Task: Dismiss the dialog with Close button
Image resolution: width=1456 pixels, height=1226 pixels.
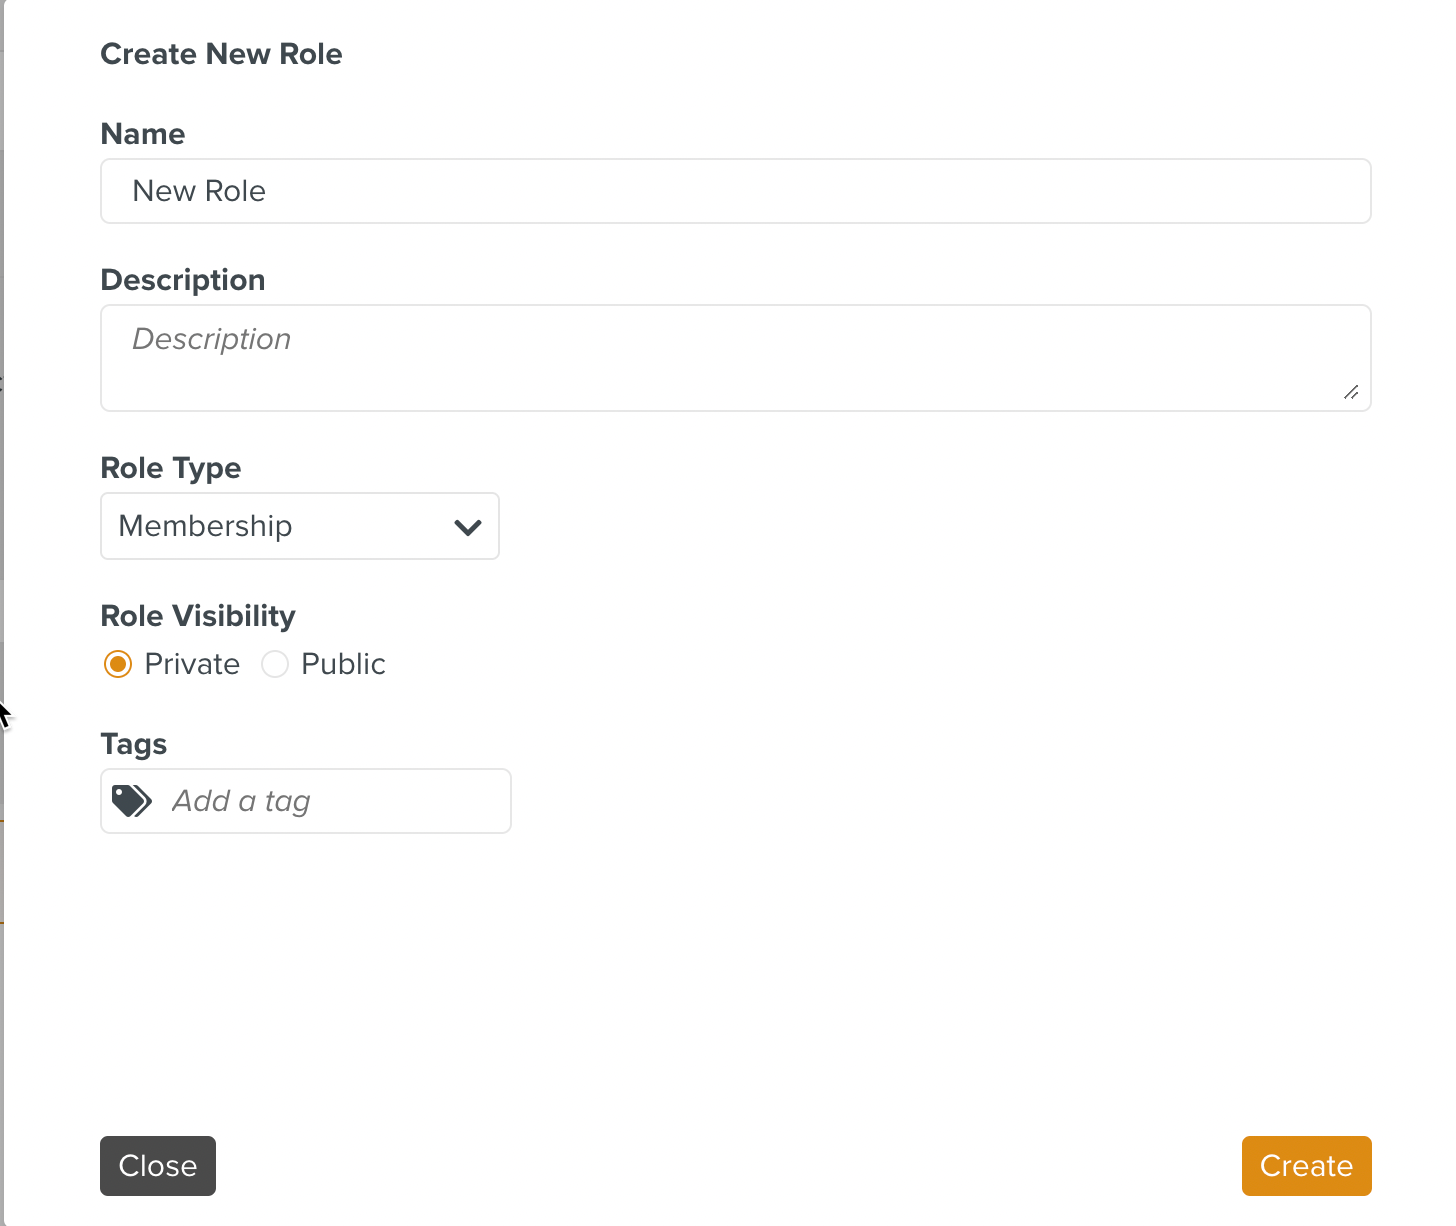Action: click(x=158, y=1166)
